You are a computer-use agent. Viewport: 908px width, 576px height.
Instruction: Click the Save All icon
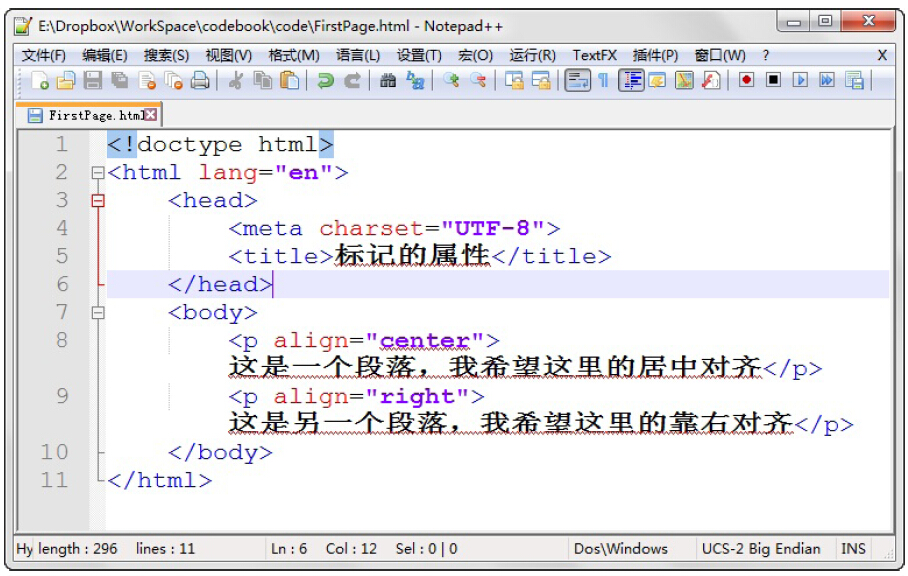(x=120, y=80)
